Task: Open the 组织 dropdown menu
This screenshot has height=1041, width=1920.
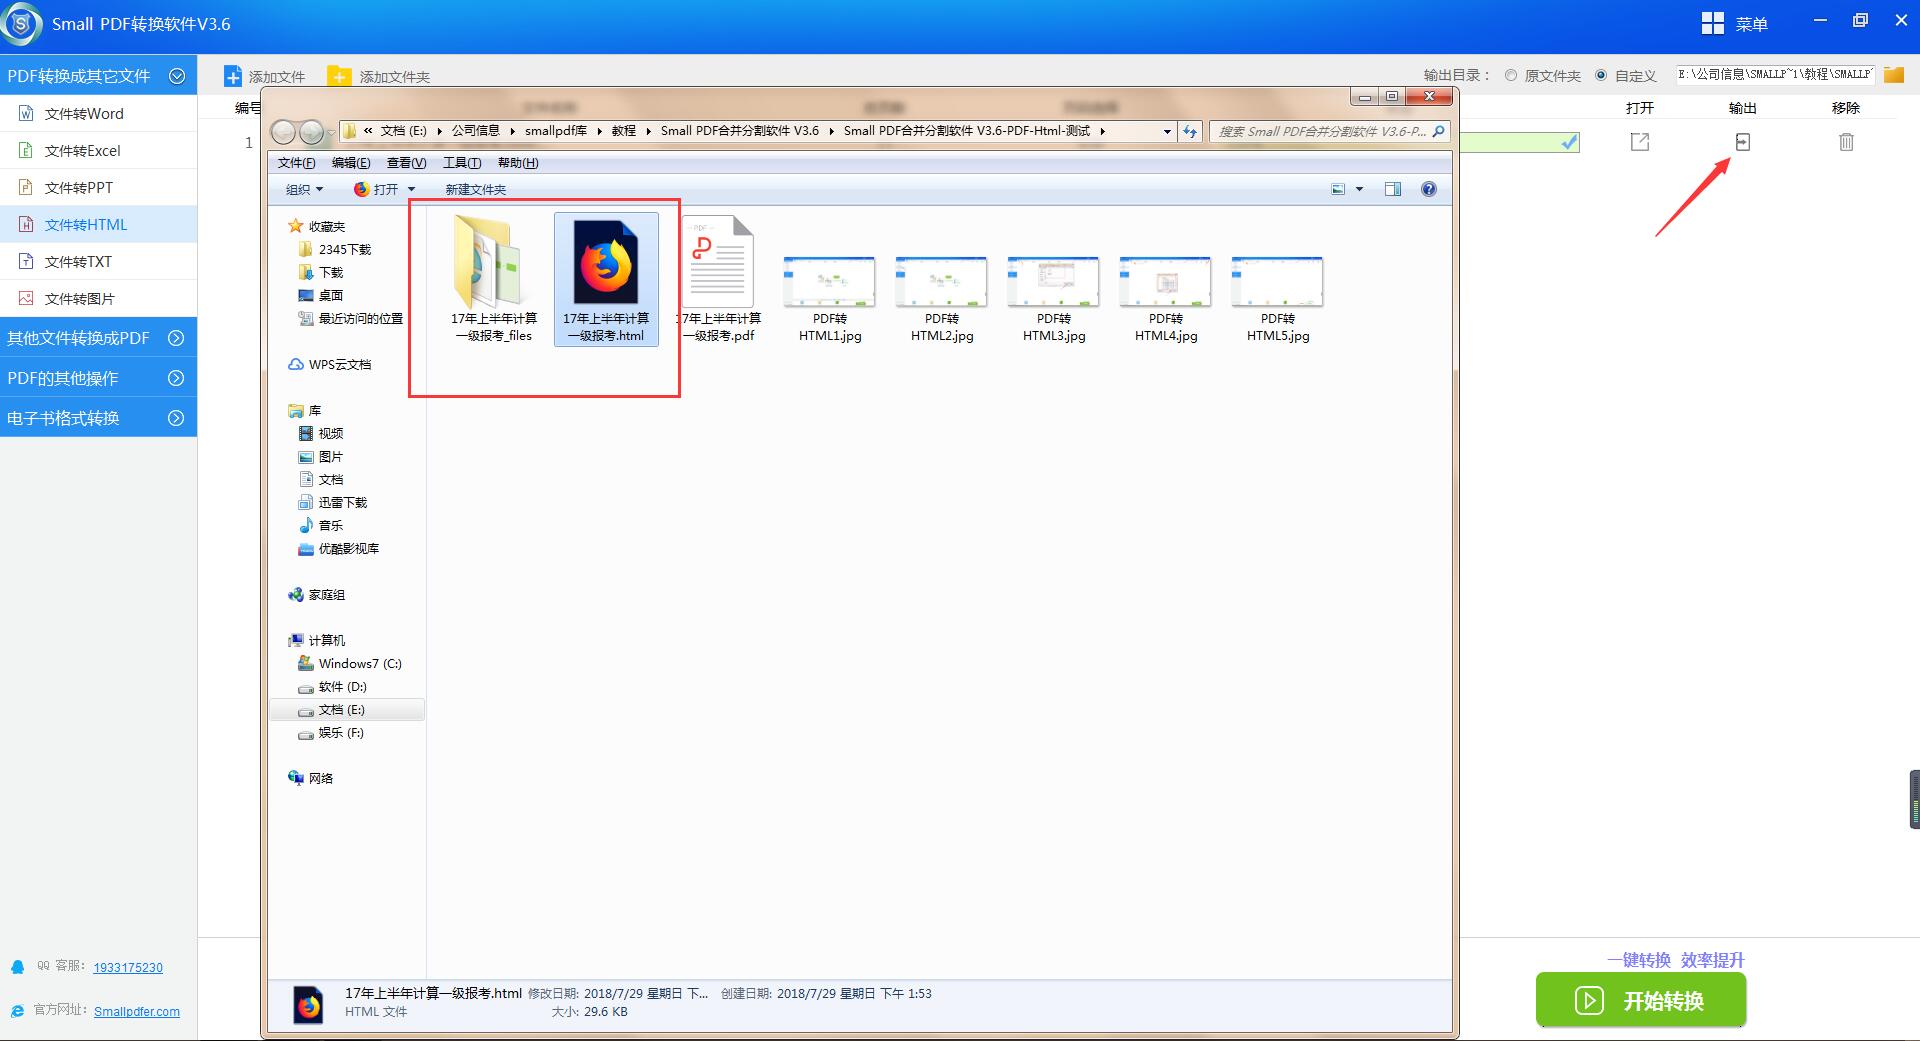Action: pos(304,189)
